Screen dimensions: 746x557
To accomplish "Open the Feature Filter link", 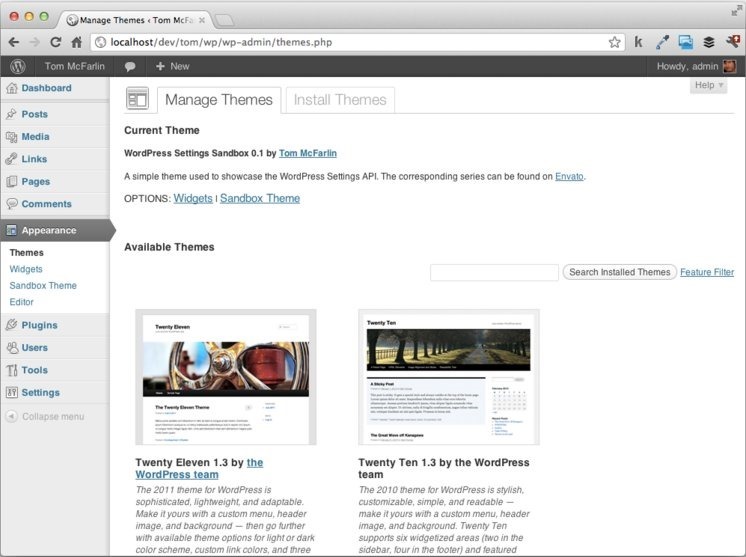I will click(x=707, y=272).
